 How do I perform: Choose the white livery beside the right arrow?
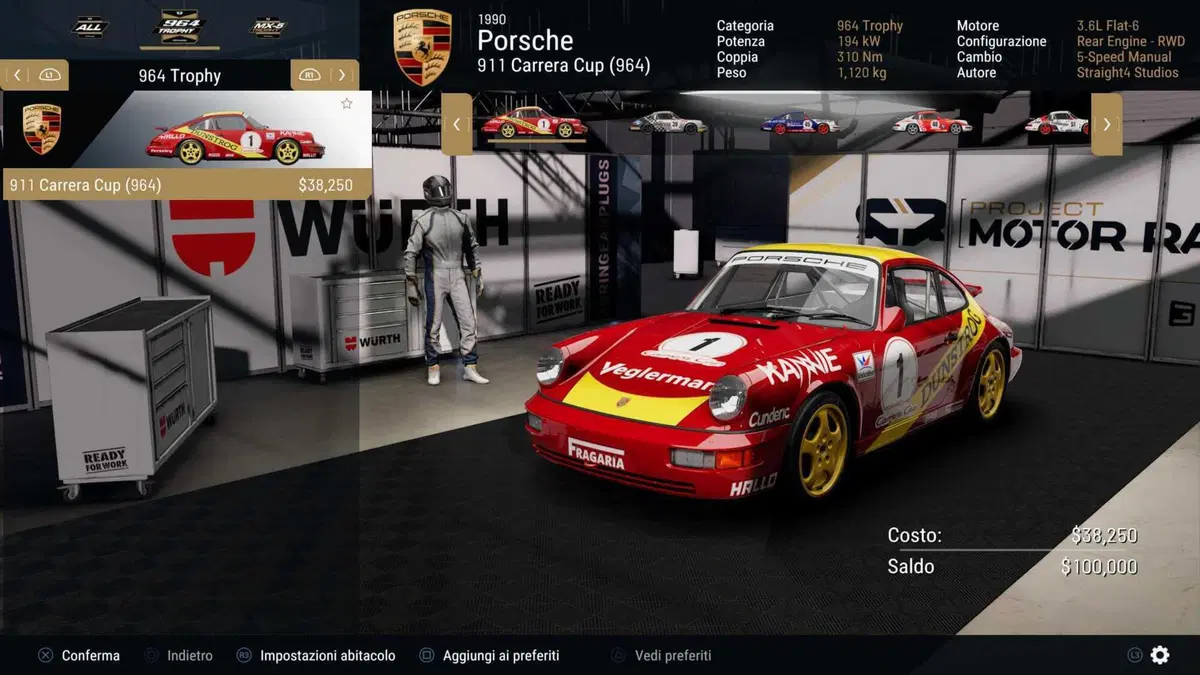pyautogui.click(x=1056, y=122)
